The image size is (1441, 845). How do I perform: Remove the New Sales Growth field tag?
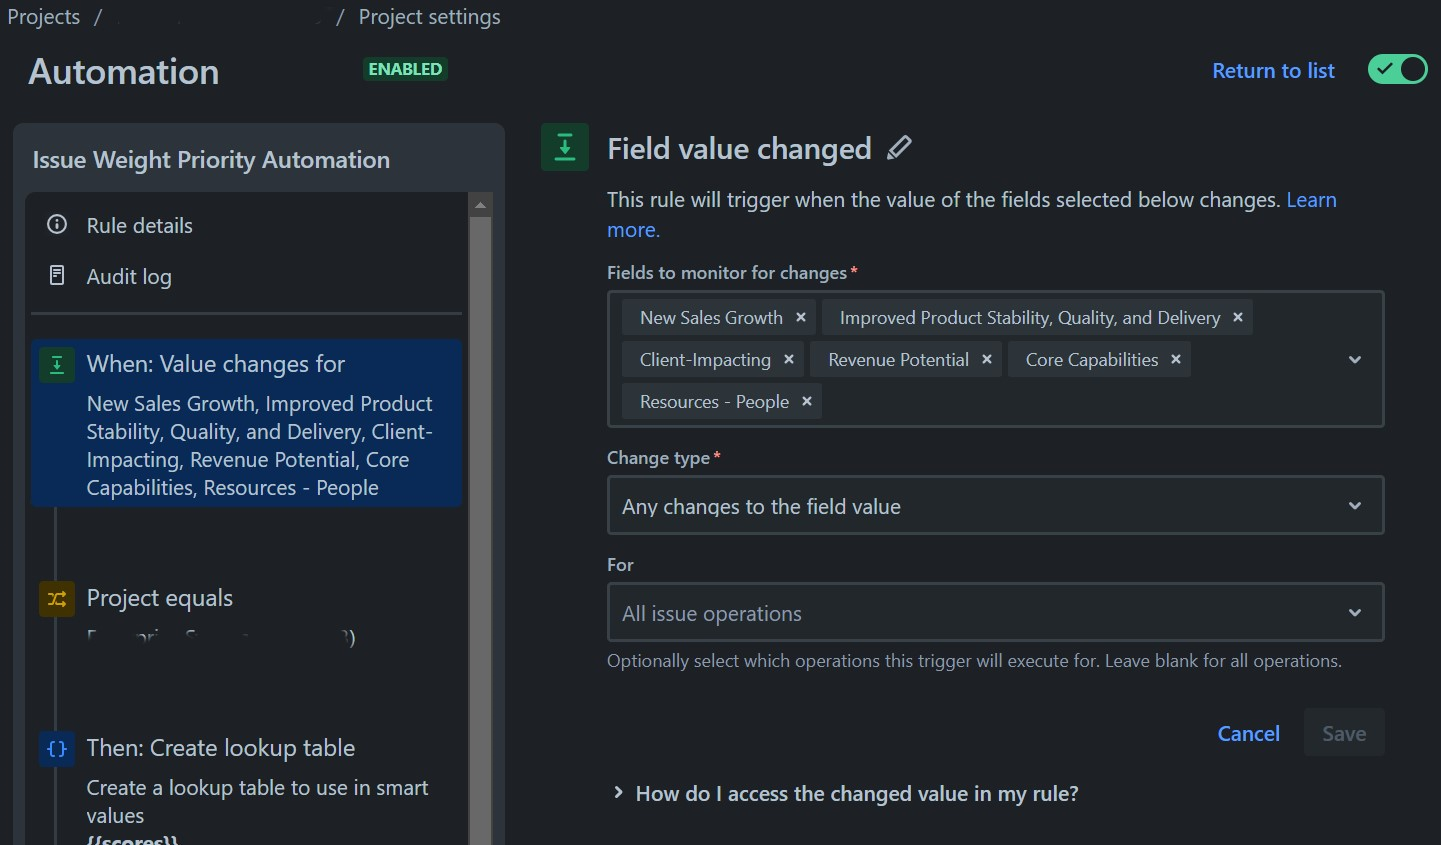800,317
